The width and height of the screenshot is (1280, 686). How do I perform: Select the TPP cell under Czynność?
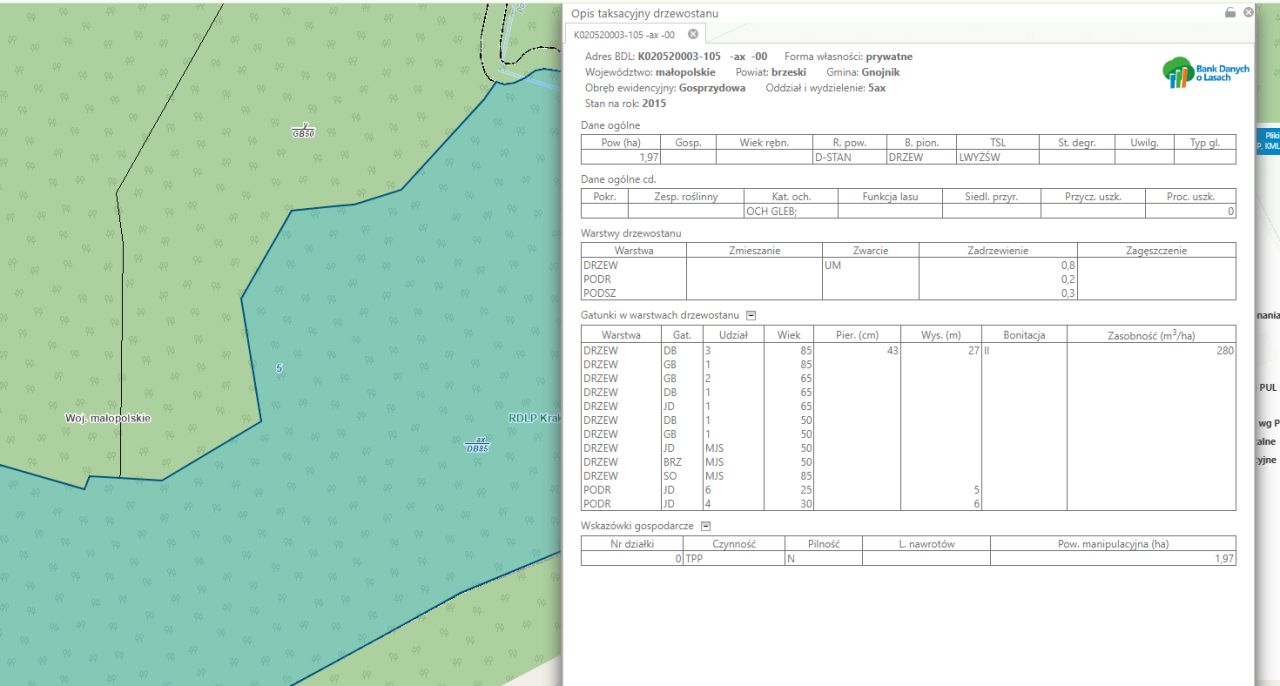694,559
